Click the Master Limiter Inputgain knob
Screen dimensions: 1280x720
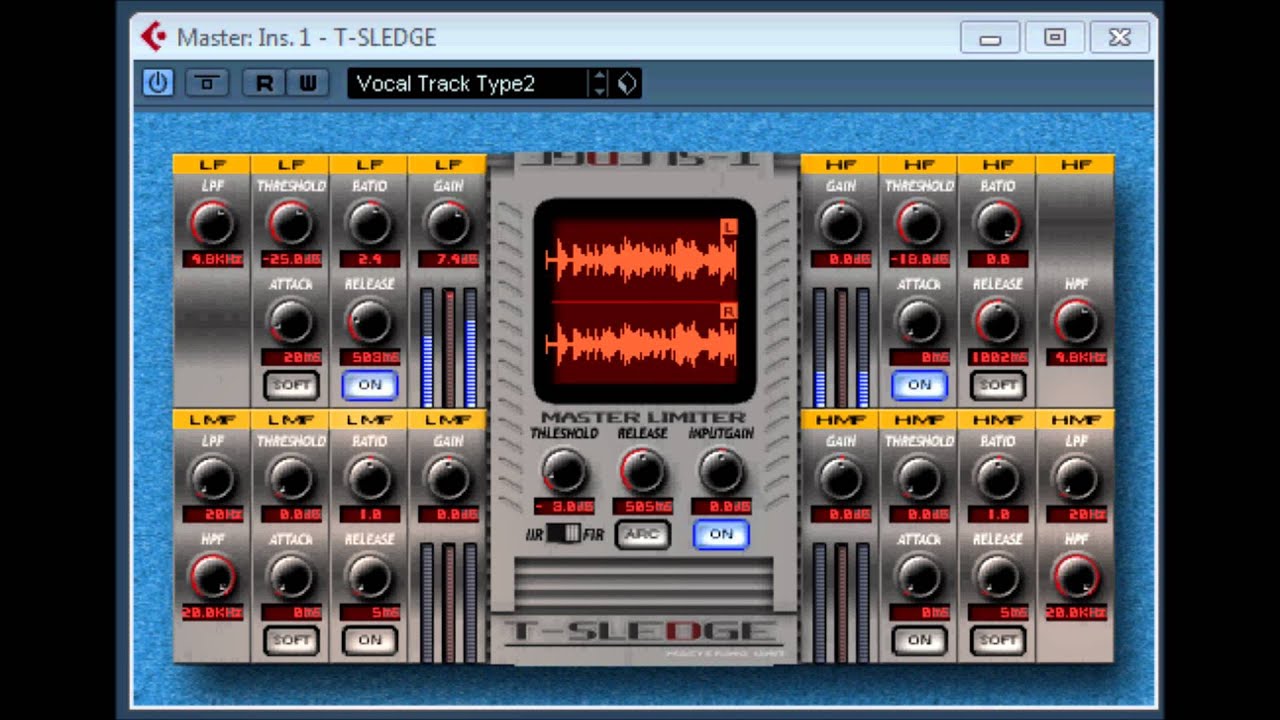tap(721, 470)
